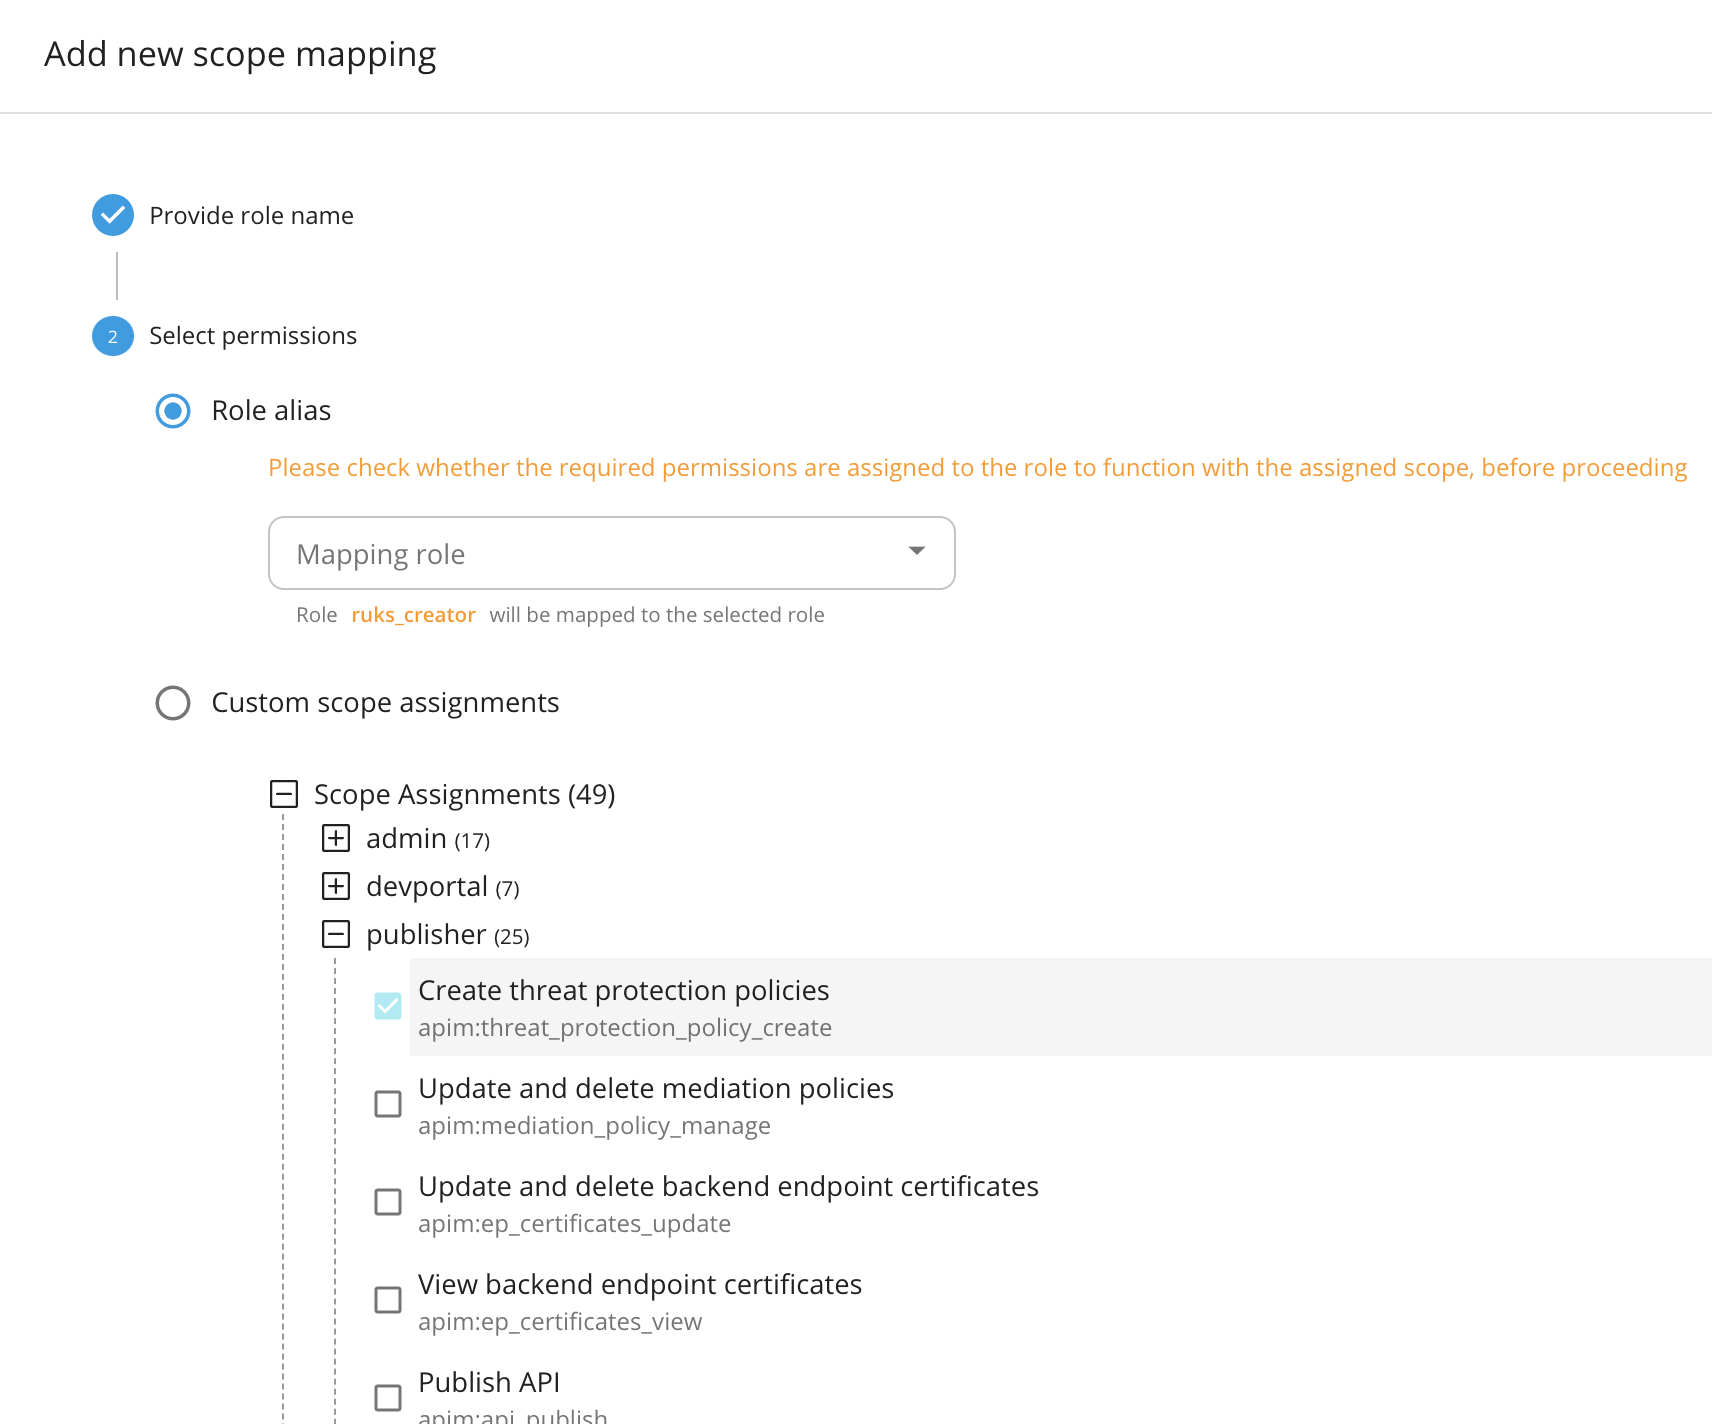1712x1424 pixels.
Task: Open the Mapping role dropdown
Action: click(611, 552)
